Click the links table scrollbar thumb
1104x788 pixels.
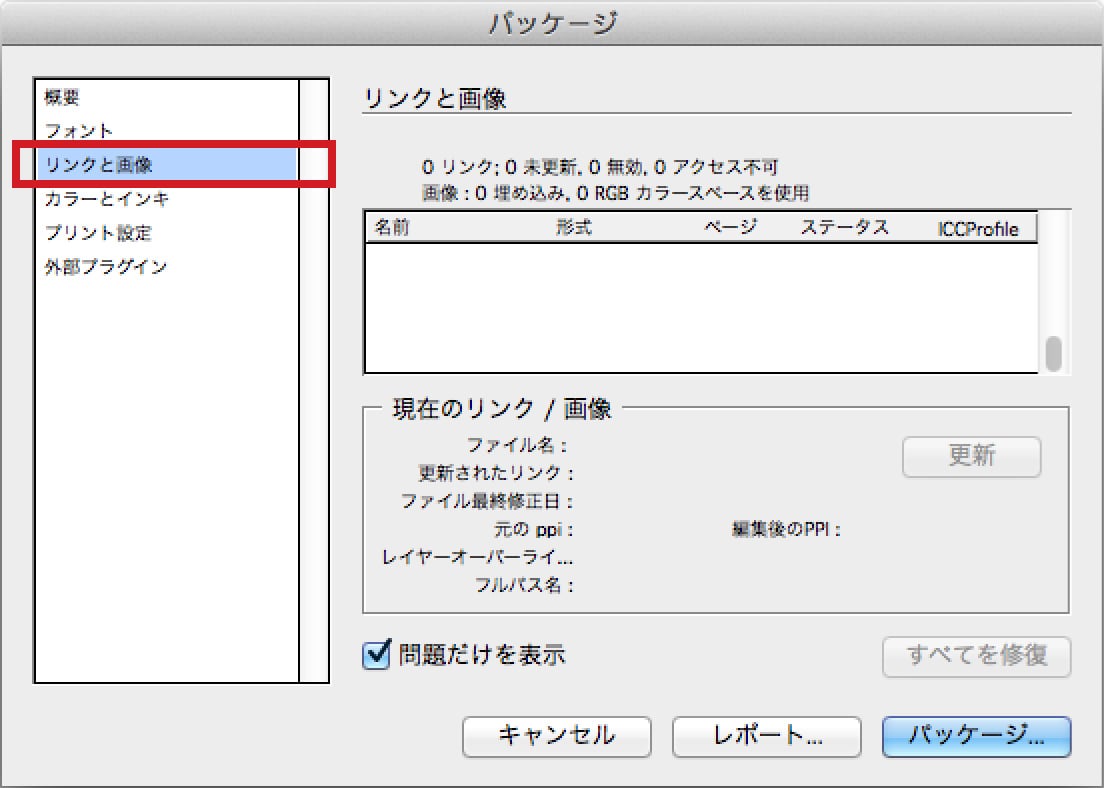point(1053,354)
